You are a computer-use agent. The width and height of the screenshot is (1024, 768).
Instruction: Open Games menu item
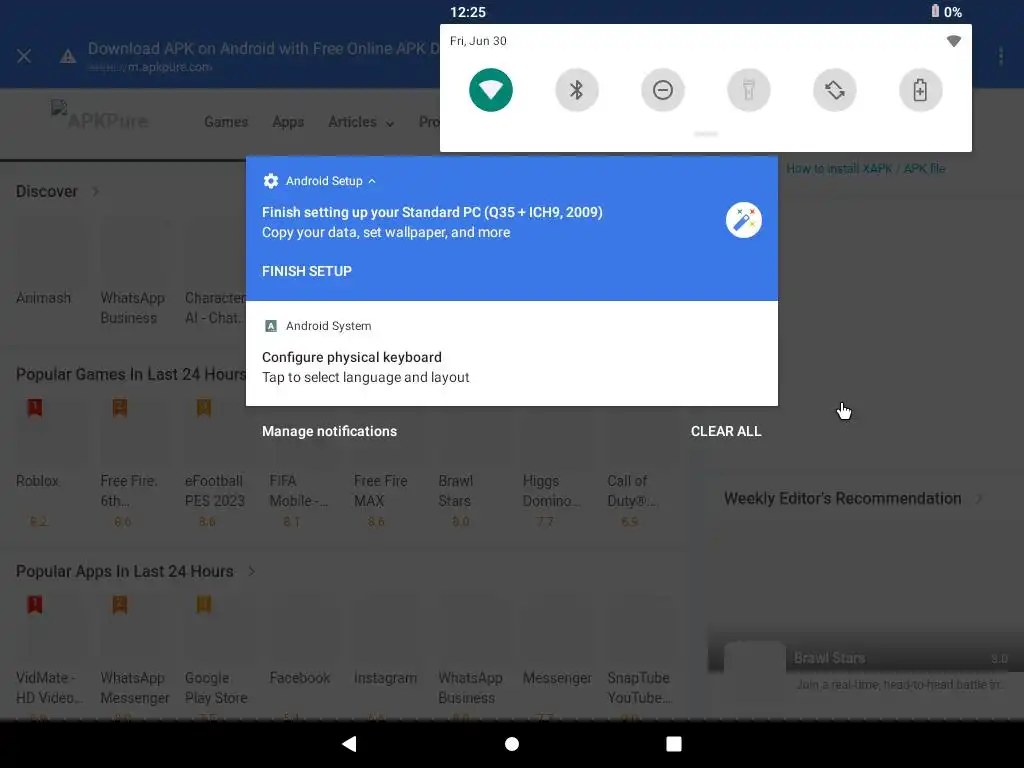(226, 122)
